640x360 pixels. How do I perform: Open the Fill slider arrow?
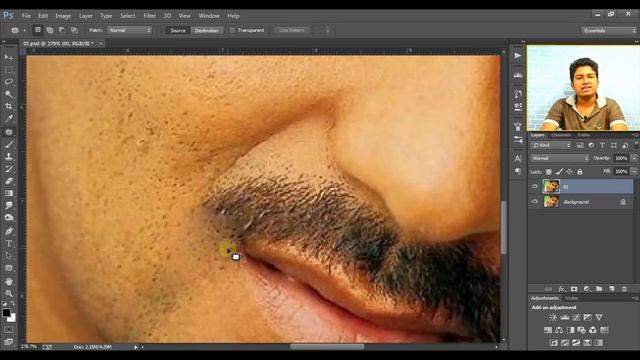click(x=634, y=171)
